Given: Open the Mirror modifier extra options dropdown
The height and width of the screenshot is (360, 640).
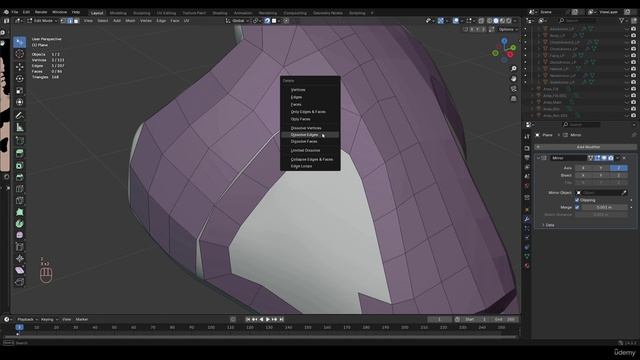Looking at the screenshot, I should click(x=617, y=158).
